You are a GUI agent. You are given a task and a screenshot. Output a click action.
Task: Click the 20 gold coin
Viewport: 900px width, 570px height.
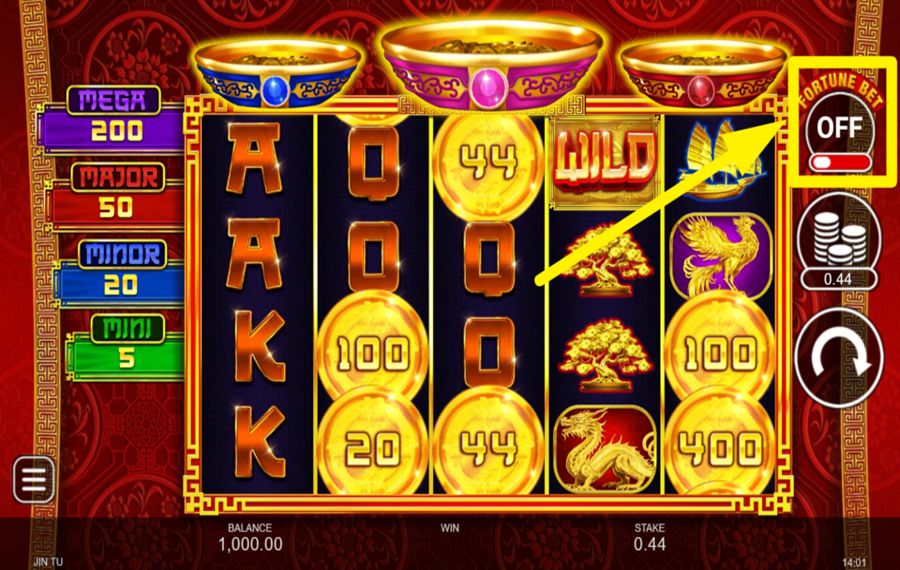coord(373,446)
